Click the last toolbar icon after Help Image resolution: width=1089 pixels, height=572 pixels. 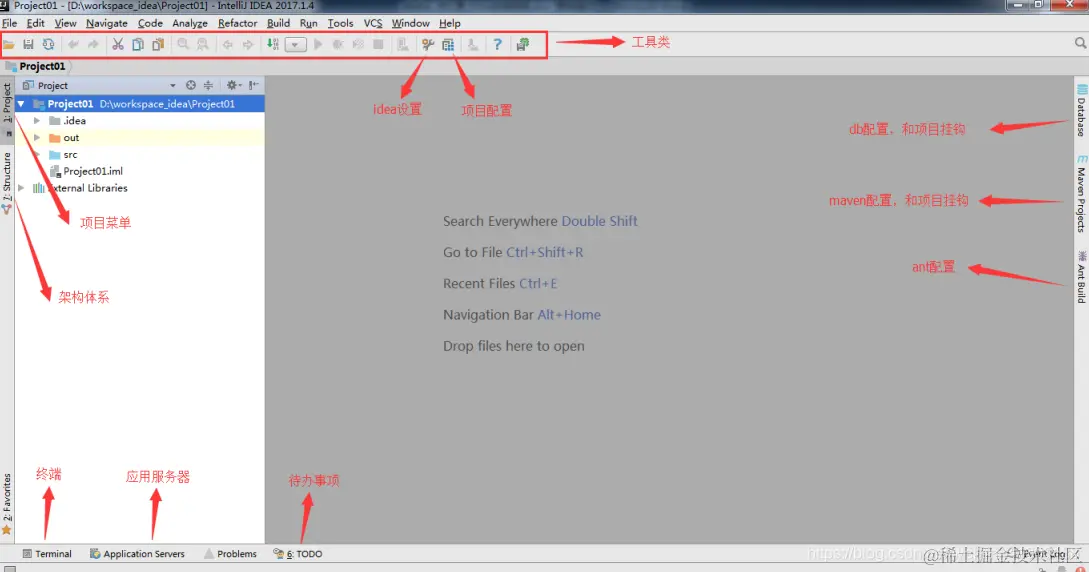coord(522,44)
